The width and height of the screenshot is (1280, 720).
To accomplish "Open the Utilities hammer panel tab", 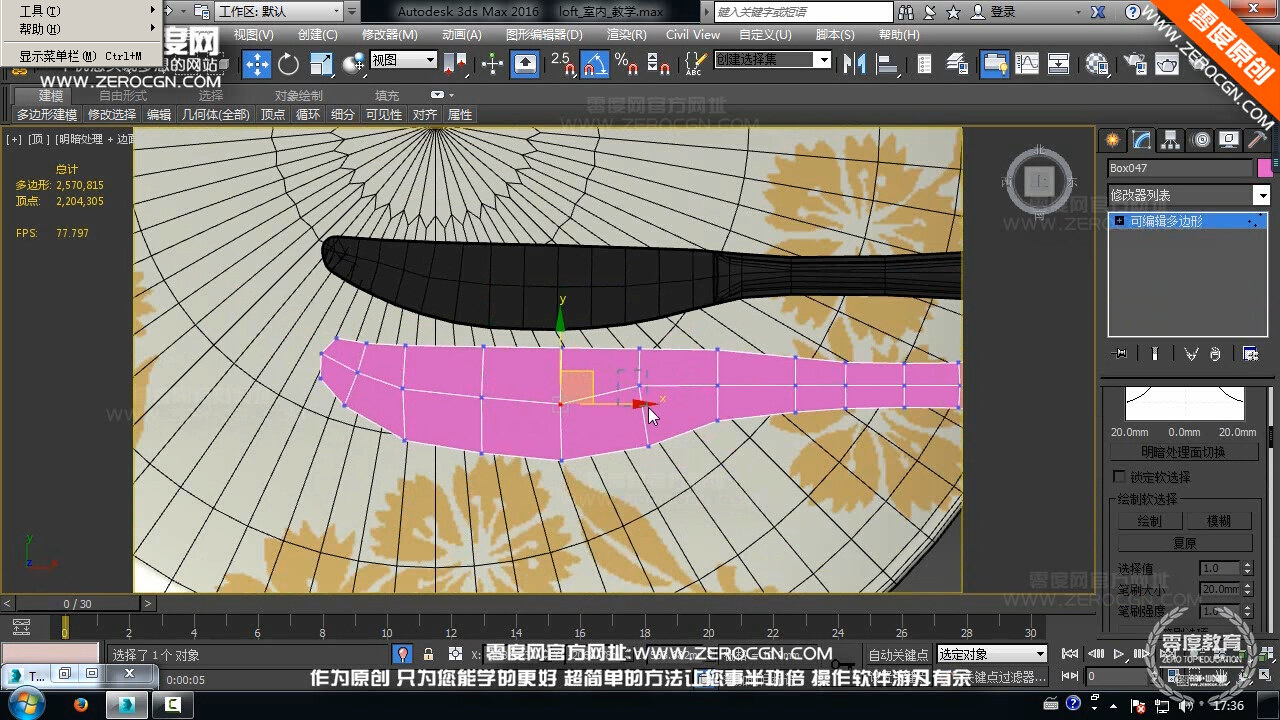I will 1258,140.
